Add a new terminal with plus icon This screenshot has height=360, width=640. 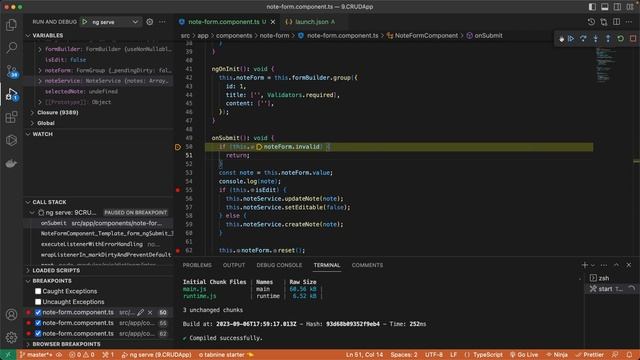click(584, 265)
